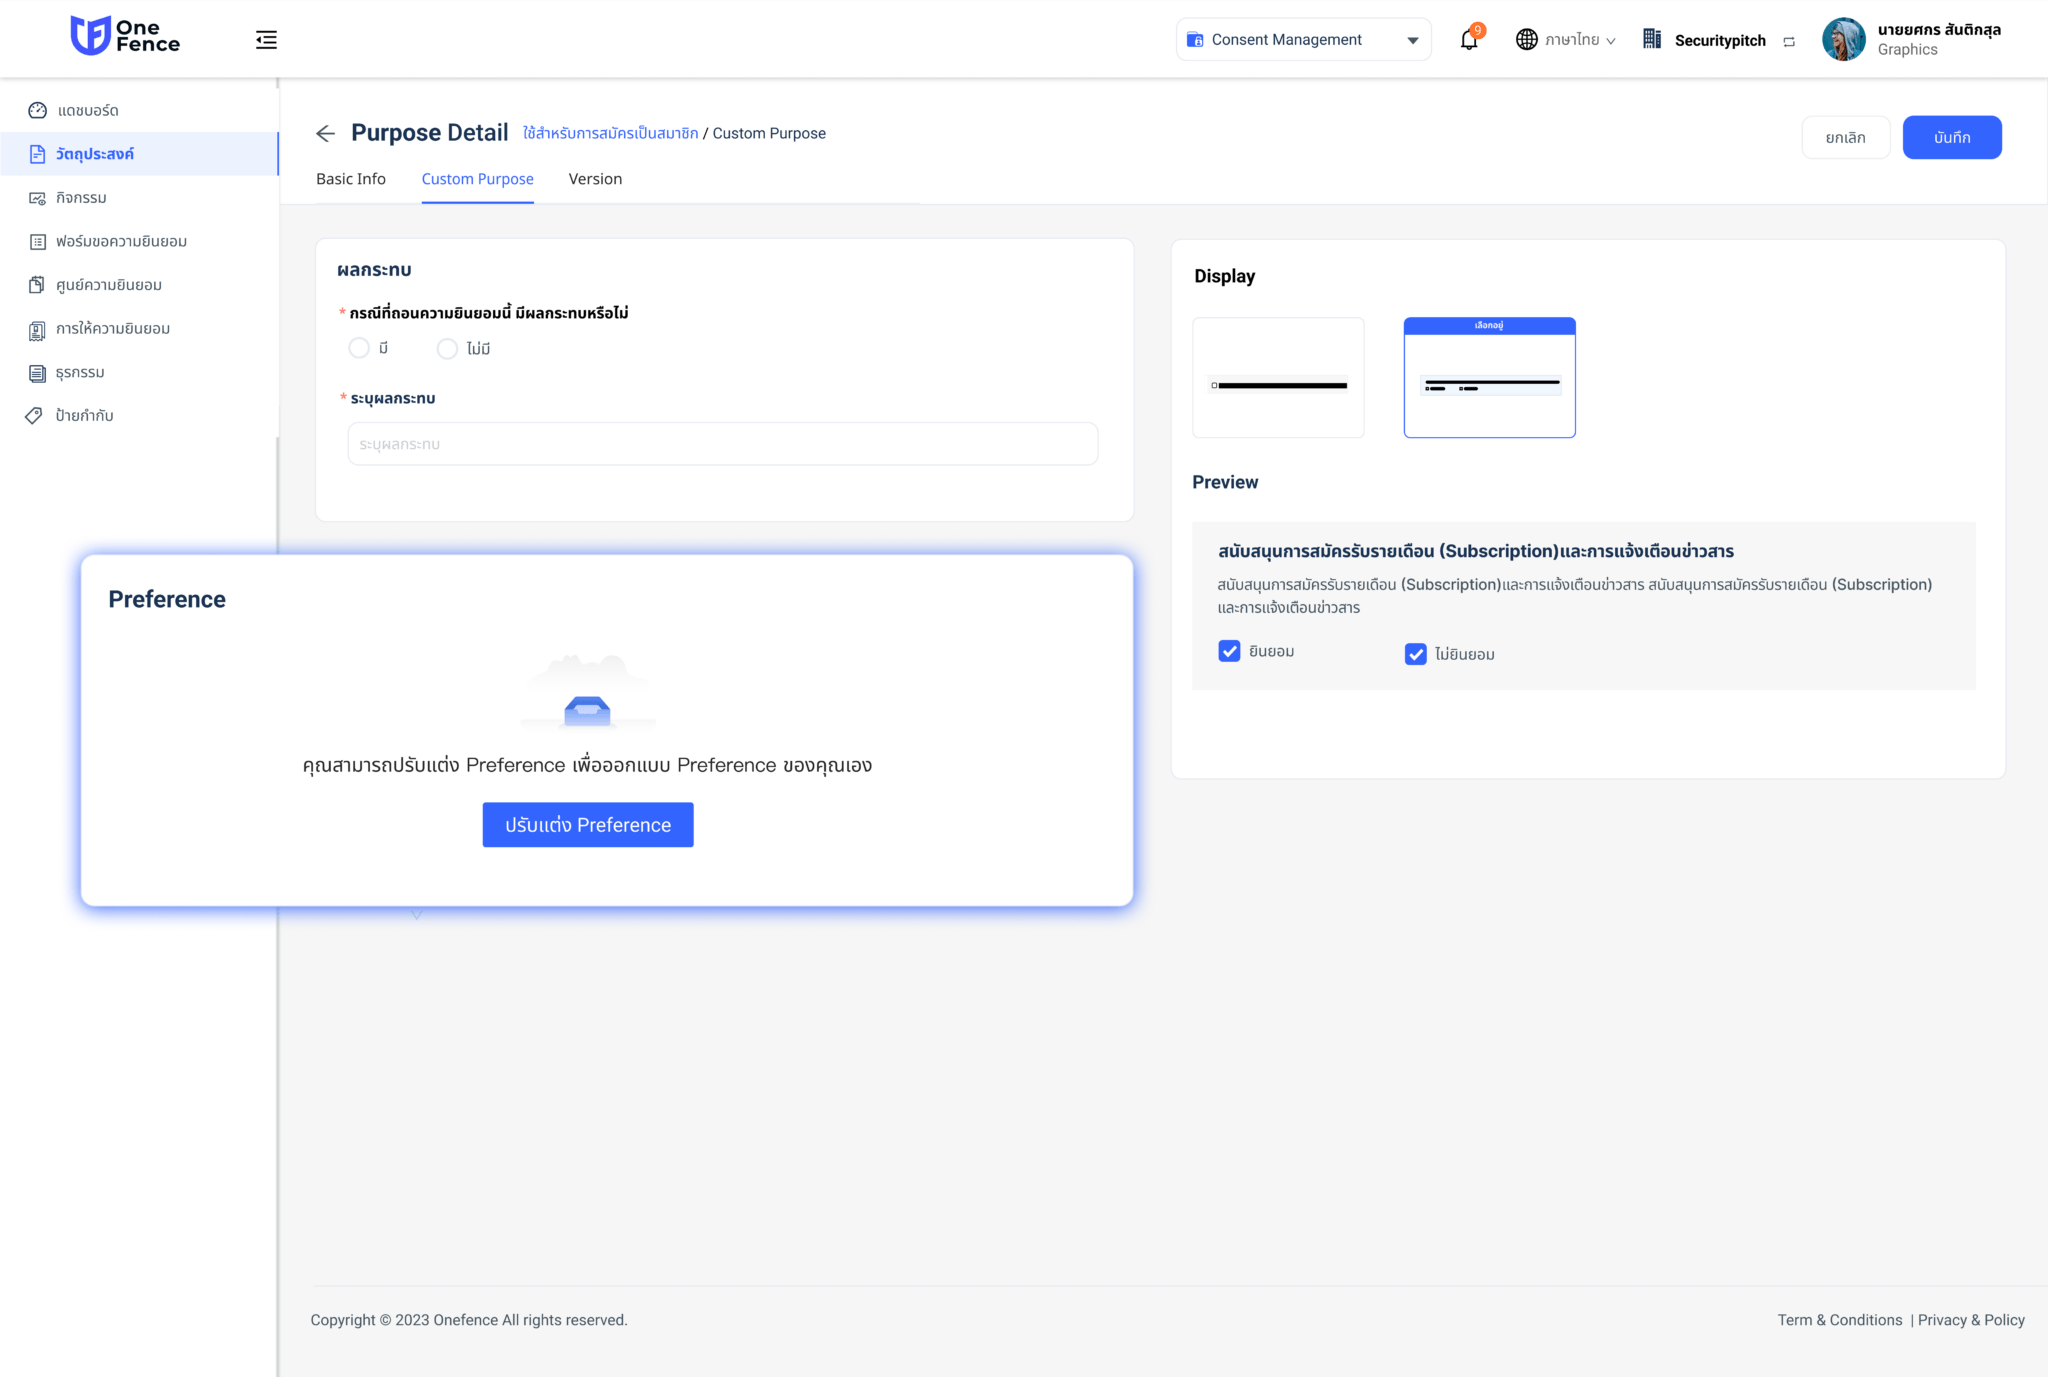Click the ระบุผลกระทบ input field
Viewport: 2048px width, 1377px height.
pyautogui.click(x=722, y=443)
